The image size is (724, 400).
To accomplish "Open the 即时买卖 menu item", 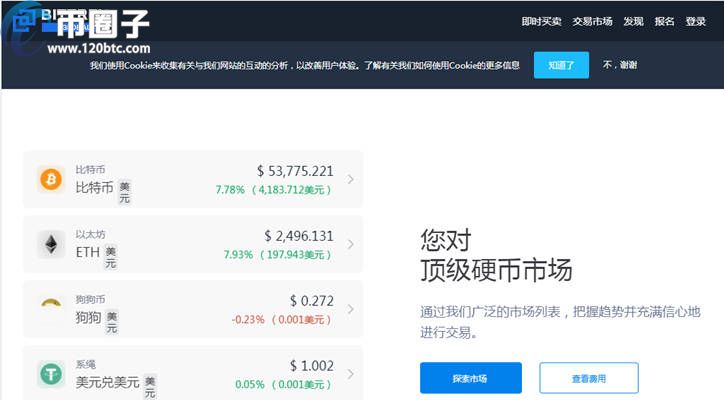I will 541,21.
